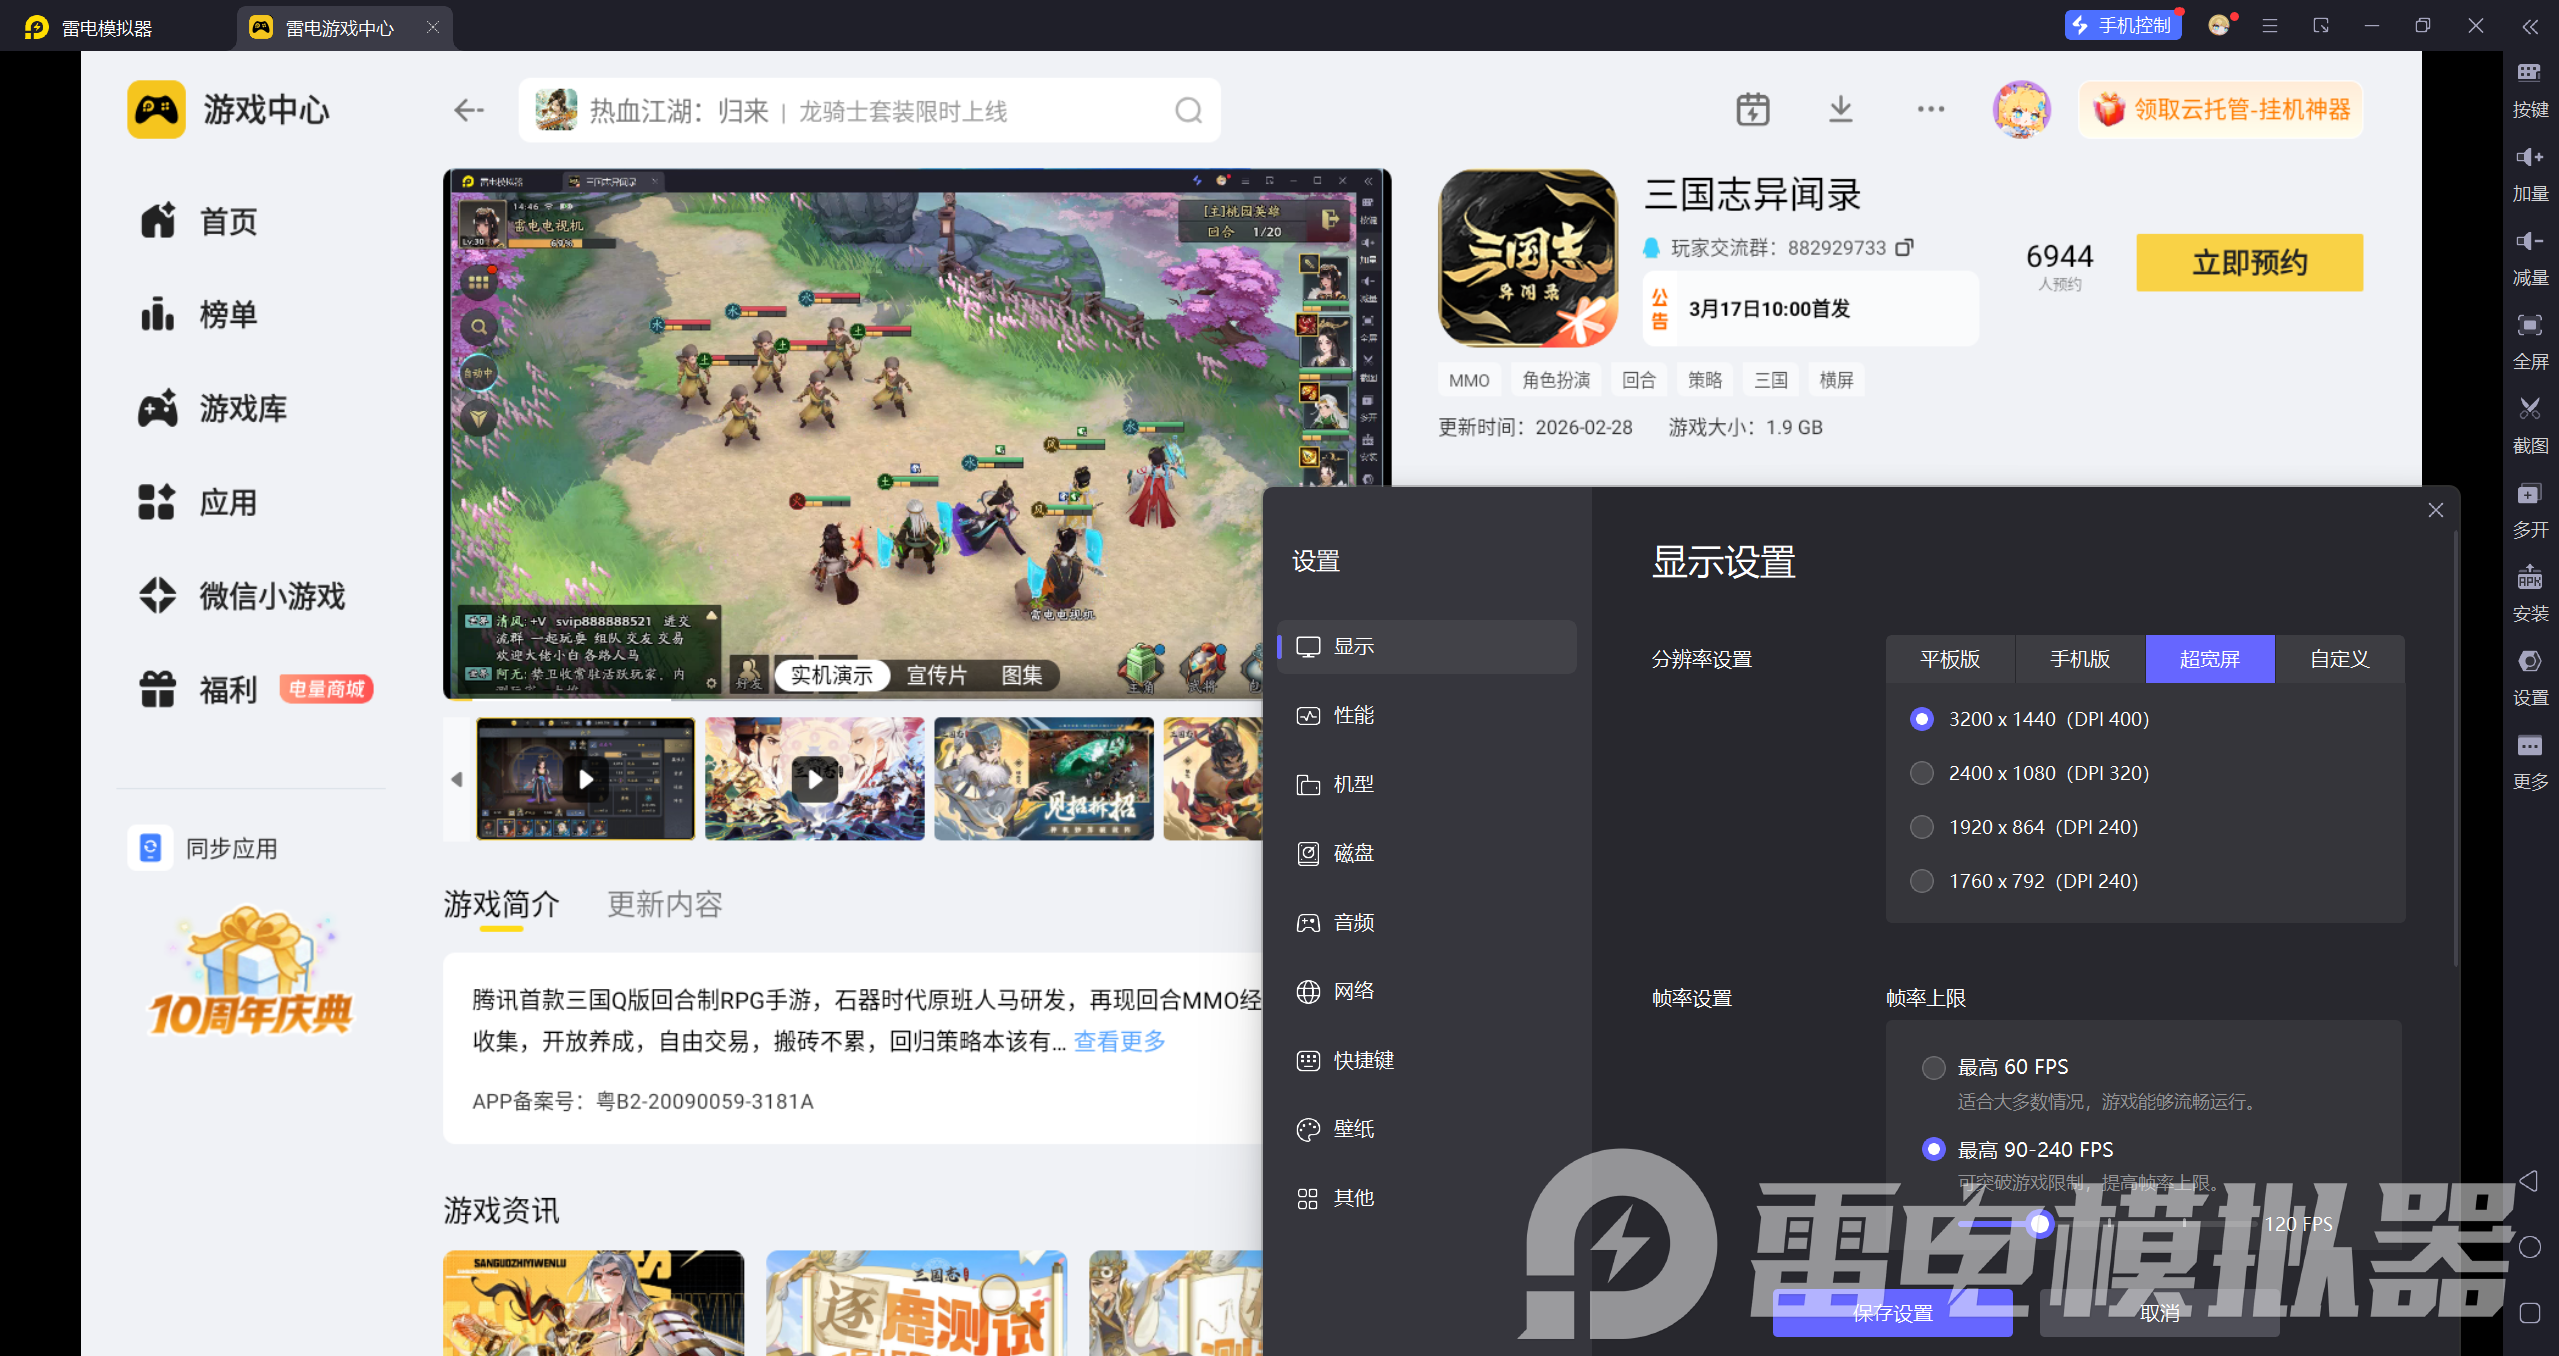The image size is (2559, 1356).
Task: Click the screenshot scissors icon (截图)
Action: [2529, 409]
